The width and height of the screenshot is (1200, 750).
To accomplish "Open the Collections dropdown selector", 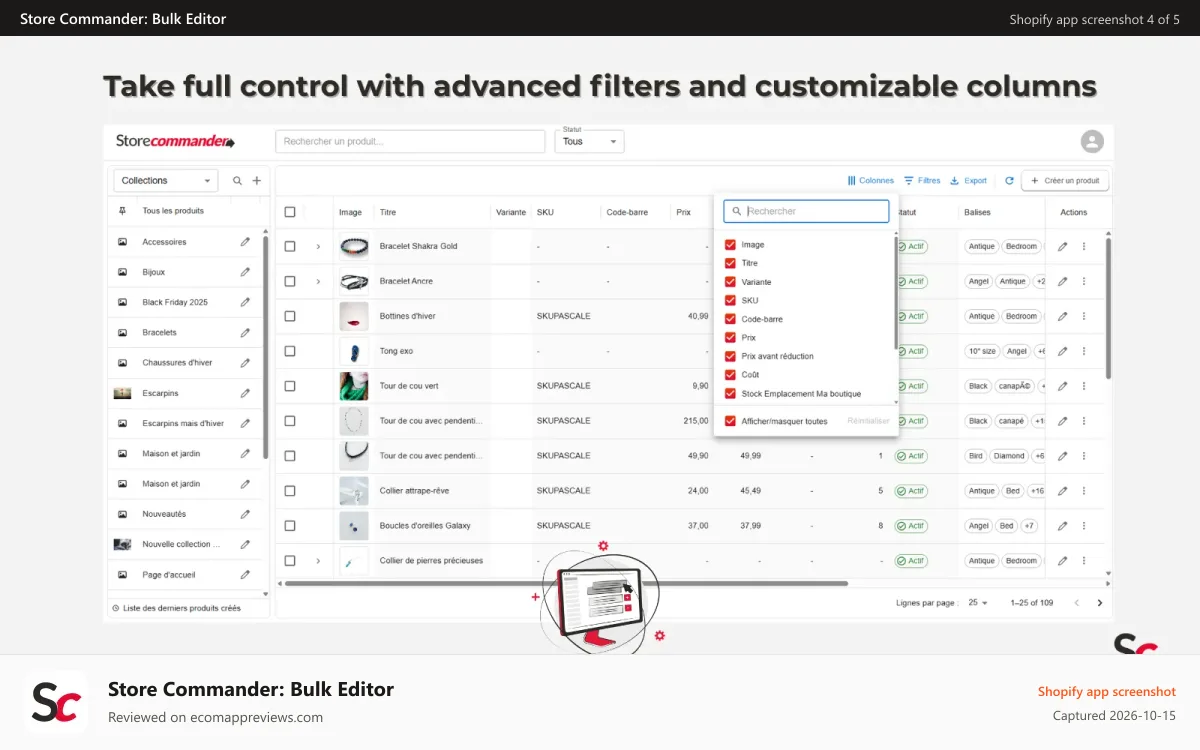I will pos(165,181).
